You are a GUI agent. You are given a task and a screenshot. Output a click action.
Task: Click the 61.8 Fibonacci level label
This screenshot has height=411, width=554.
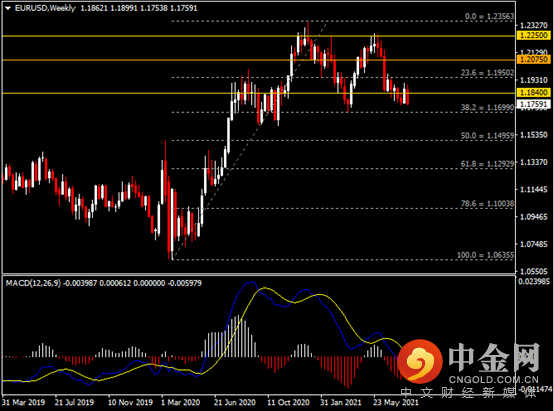pyautogui.click(x=487, y=164)
